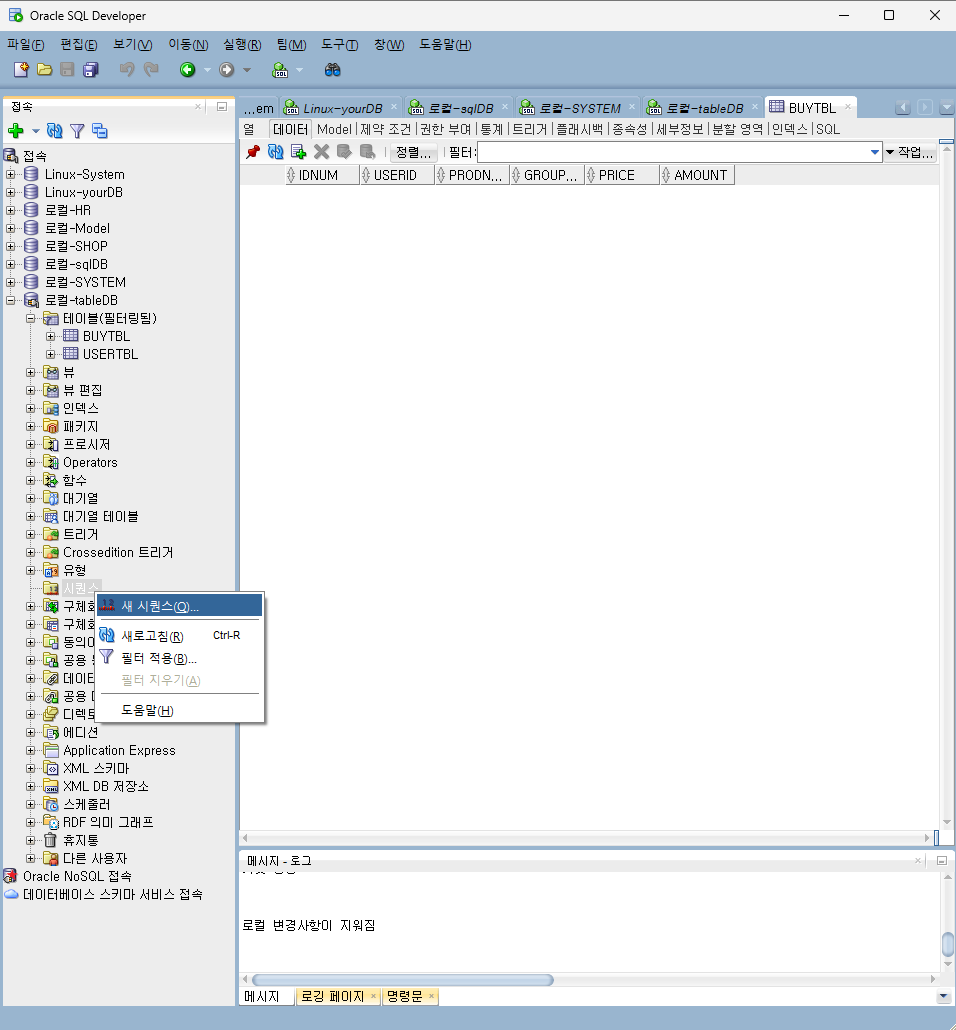This screenshot has width=956, height=1030.
Task: Open the SQL Worksheet dropdown arrow in toolbar
Action: tap(300, 70)
